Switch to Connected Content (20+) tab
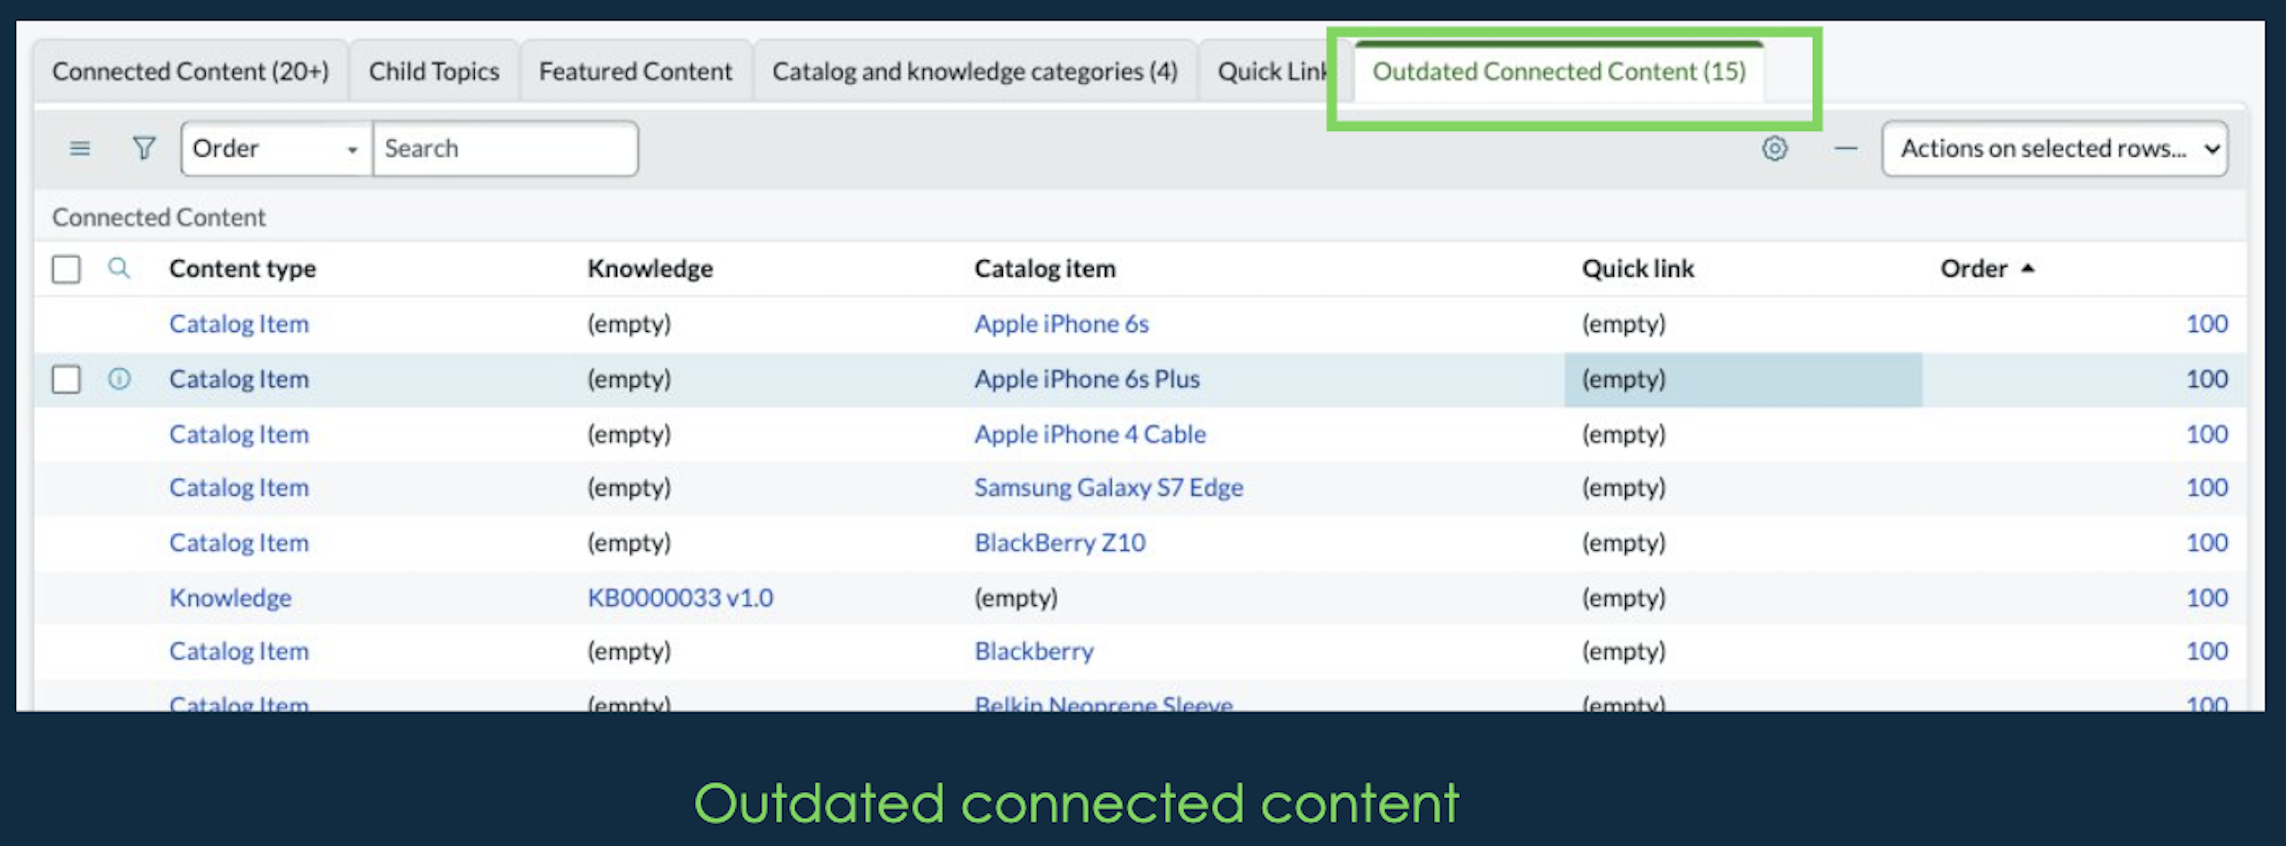The image size is (2286, 846). click(x=191, y=71)
